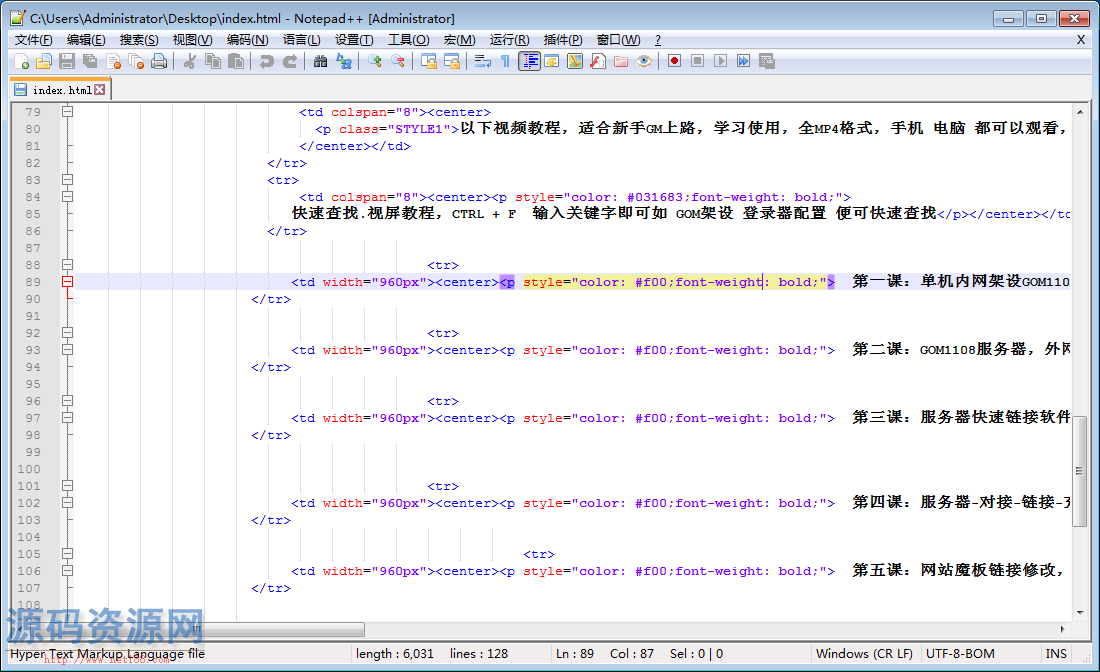
Task: Click the Find binoculars icon
Action: pyautogui.click(x=320, y=61)
